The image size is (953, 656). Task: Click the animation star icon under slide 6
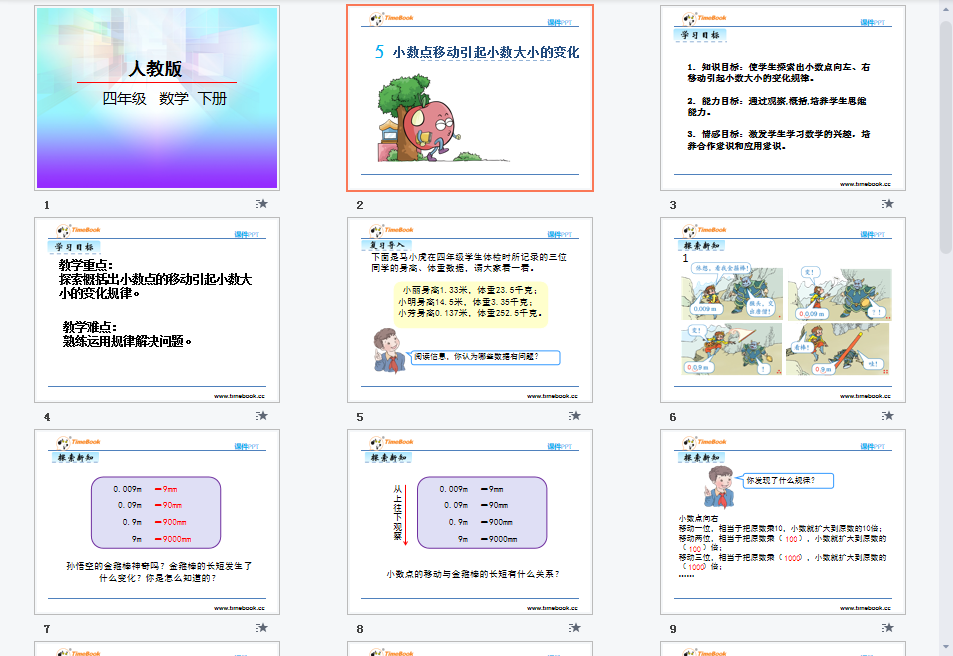point(888,416)
